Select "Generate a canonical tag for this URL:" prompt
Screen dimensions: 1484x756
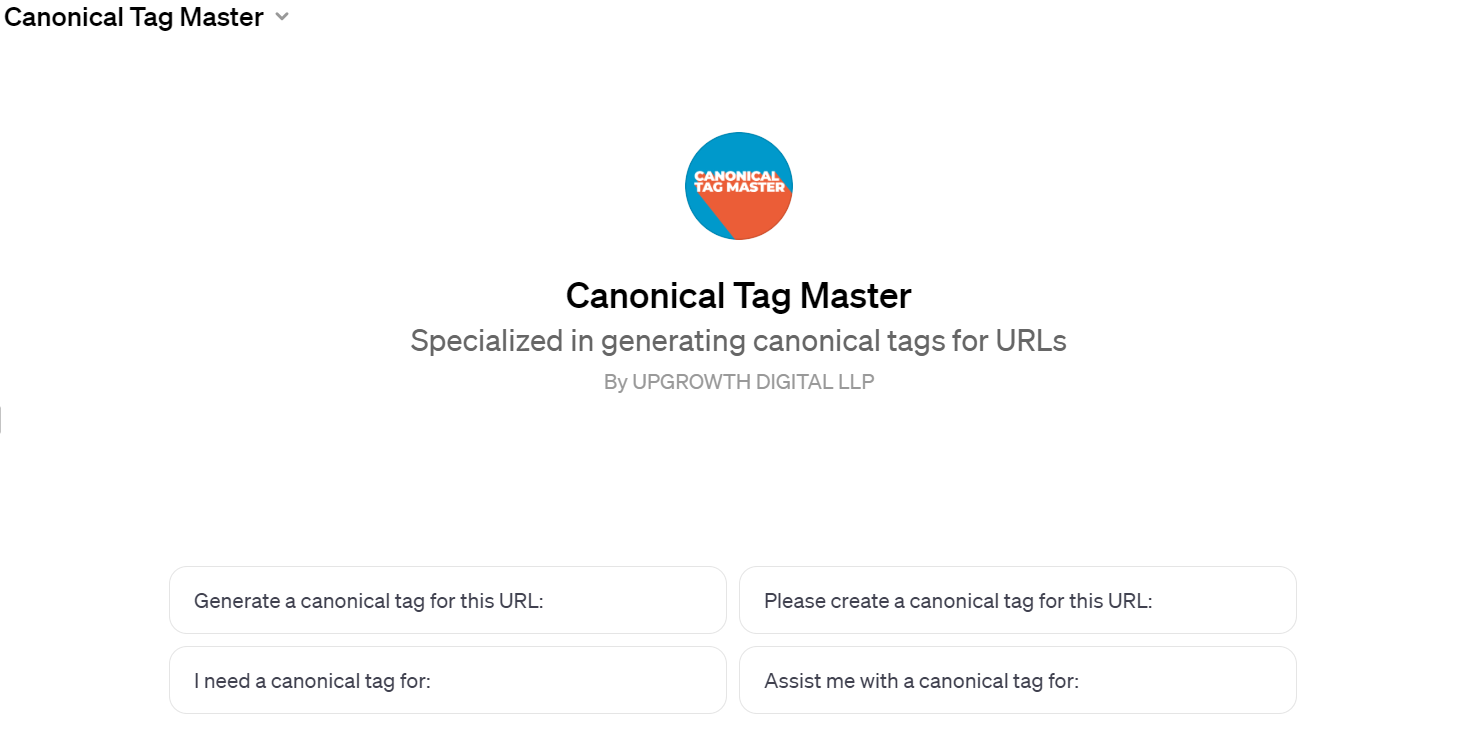(x=447, y=600)
